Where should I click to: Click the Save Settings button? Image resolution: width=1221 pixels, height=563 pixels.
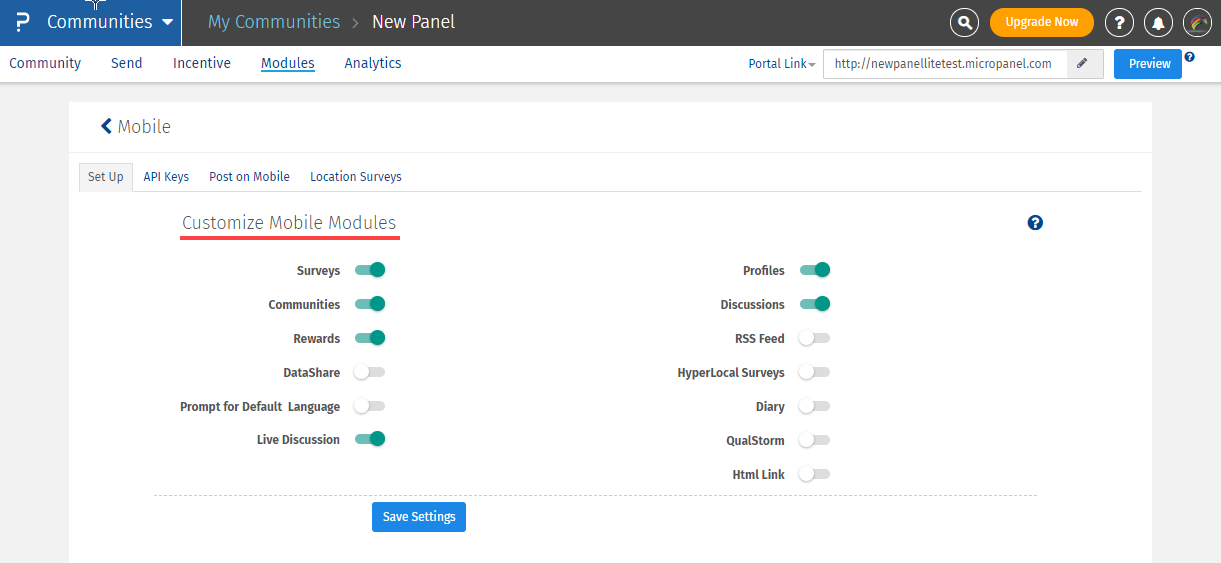coord(418,517)
